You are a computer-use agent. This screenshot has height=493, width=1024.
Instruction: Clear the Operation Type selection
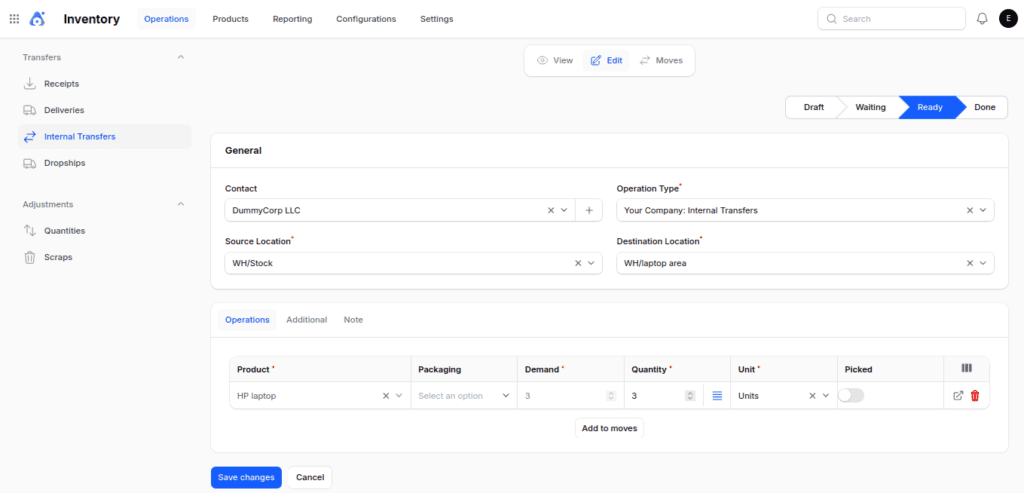[970, 210]
